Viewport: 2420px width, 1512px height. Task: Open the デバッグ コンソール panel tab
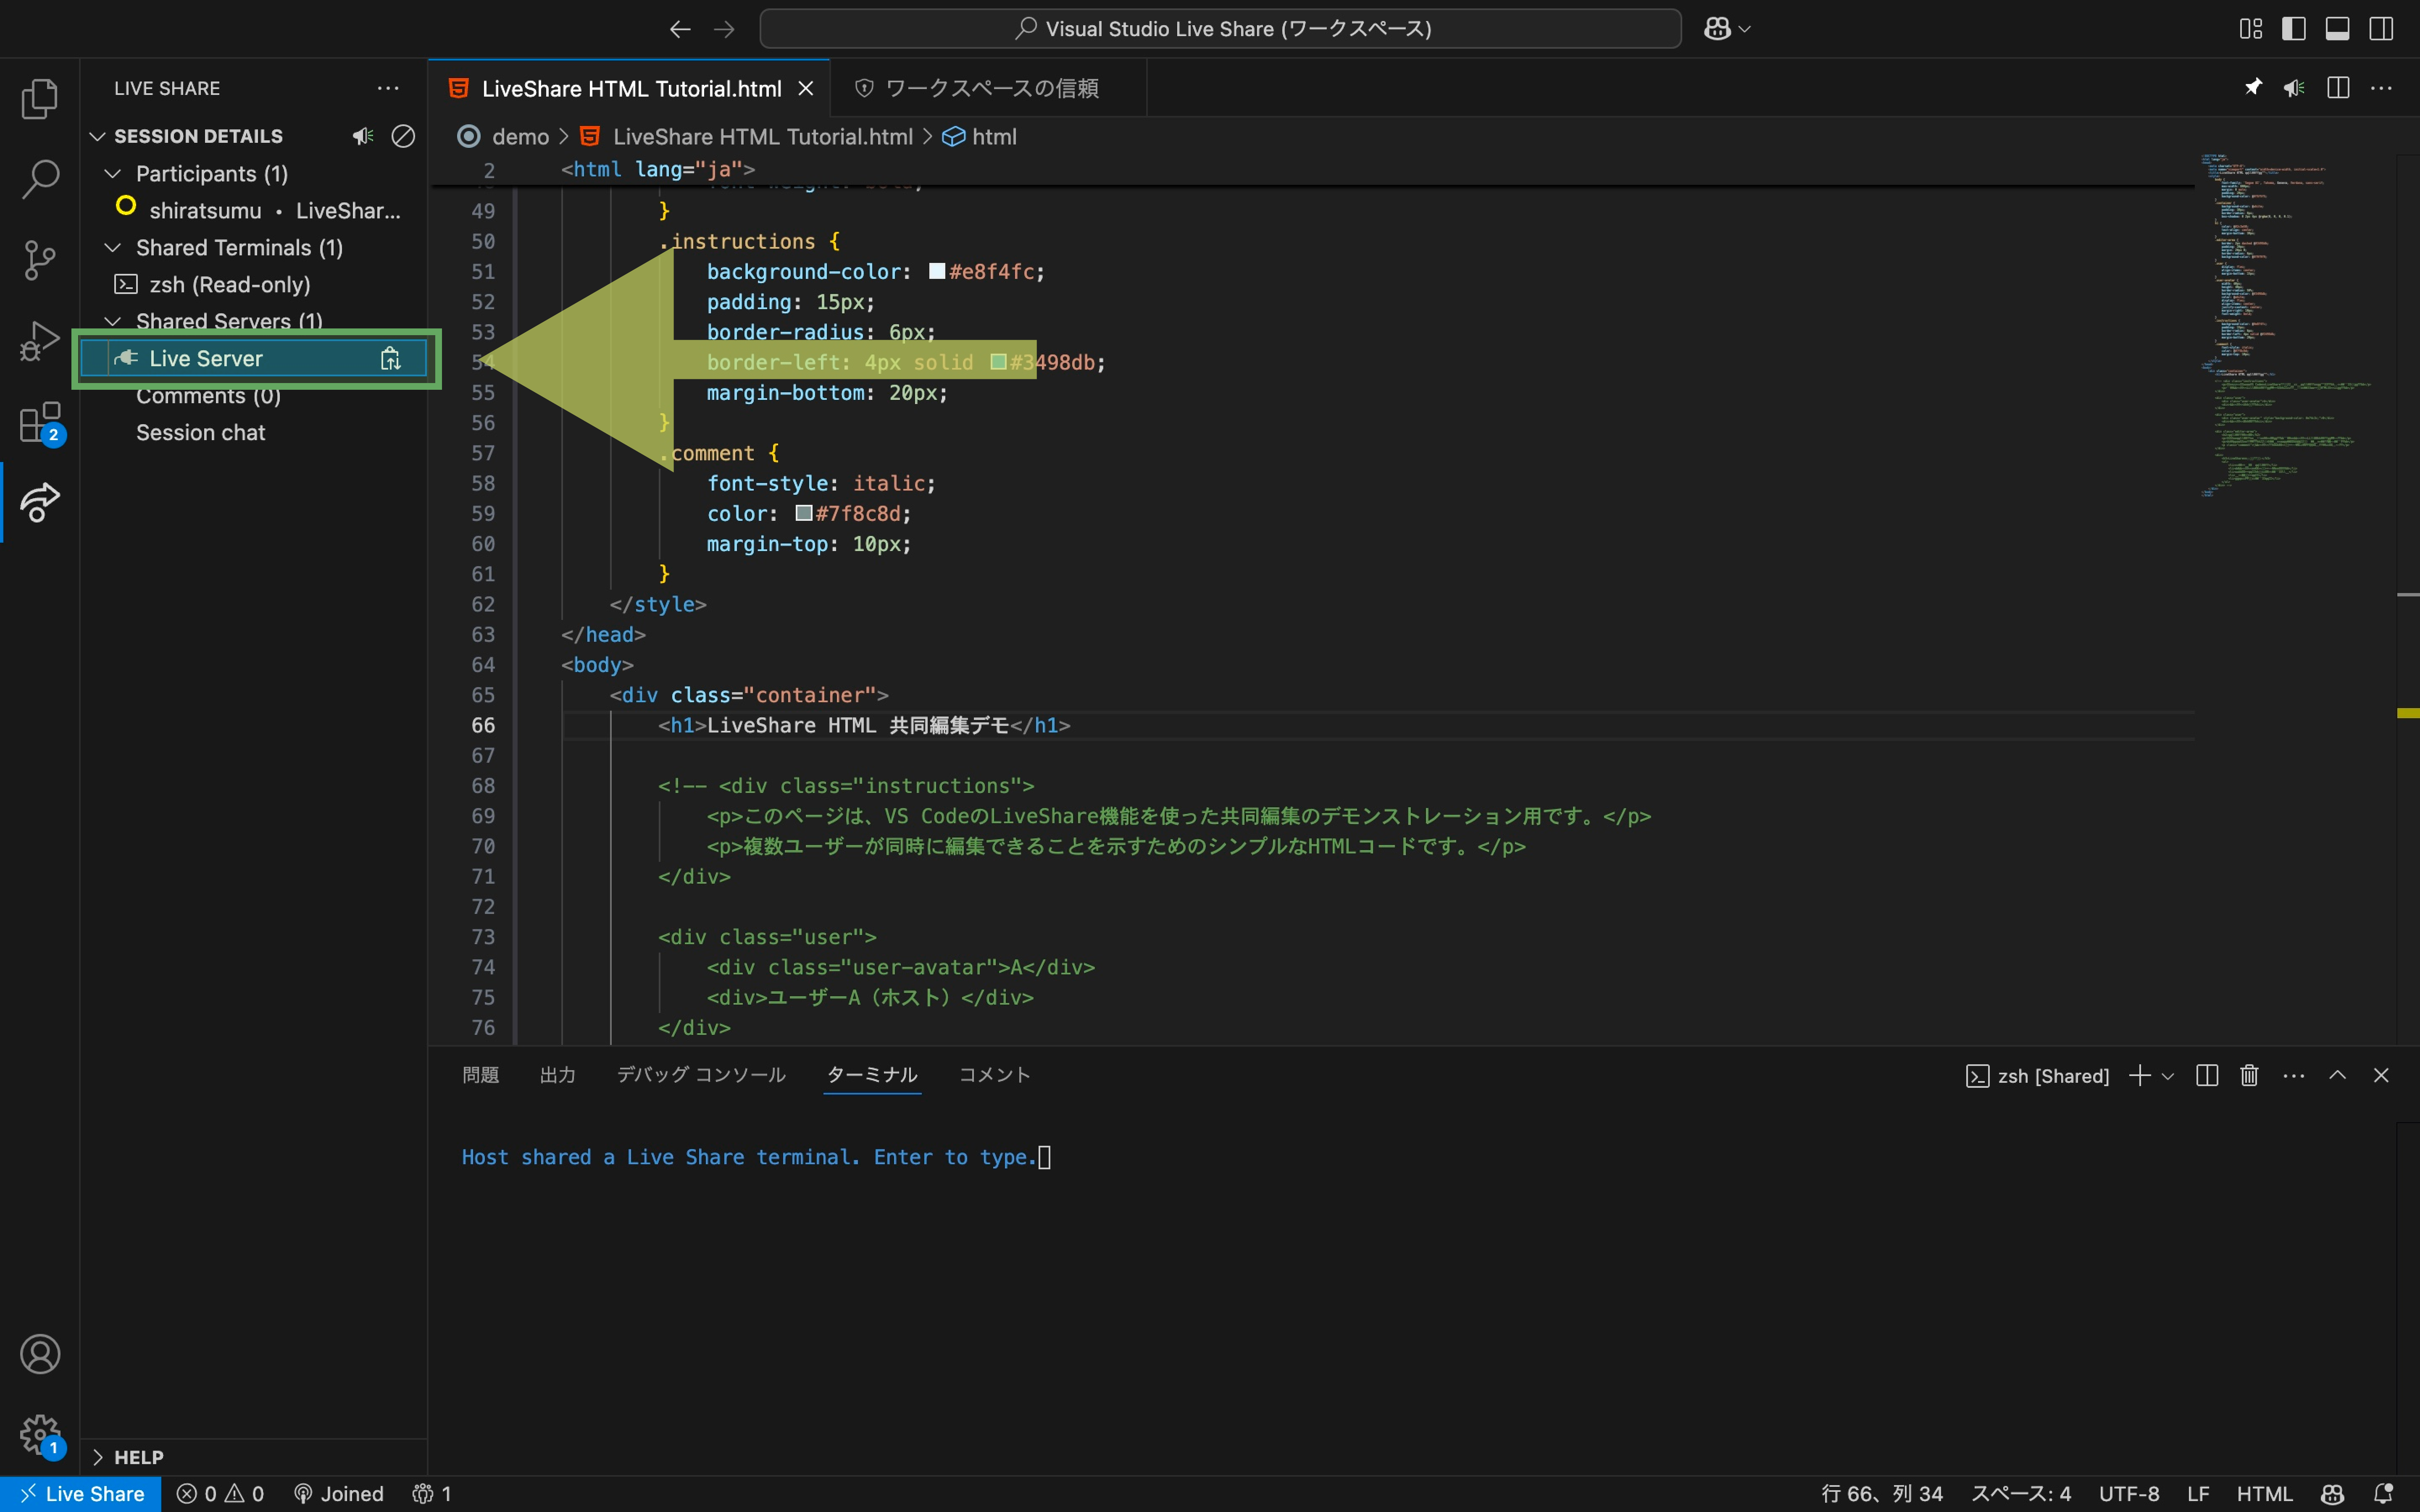point(701,1075)
